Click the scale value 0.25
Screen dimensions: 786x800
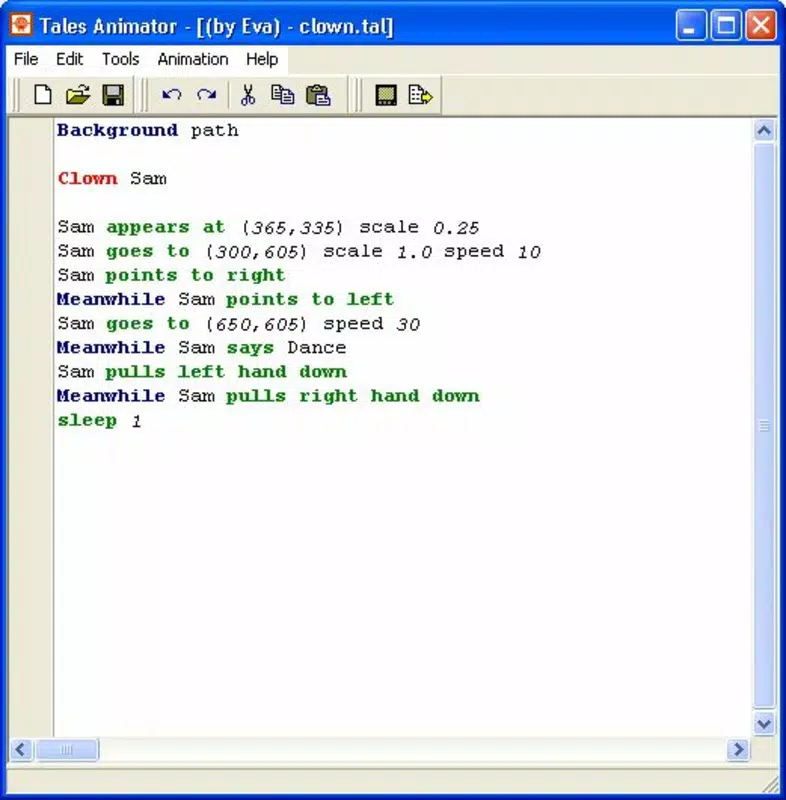coord(457,228)
